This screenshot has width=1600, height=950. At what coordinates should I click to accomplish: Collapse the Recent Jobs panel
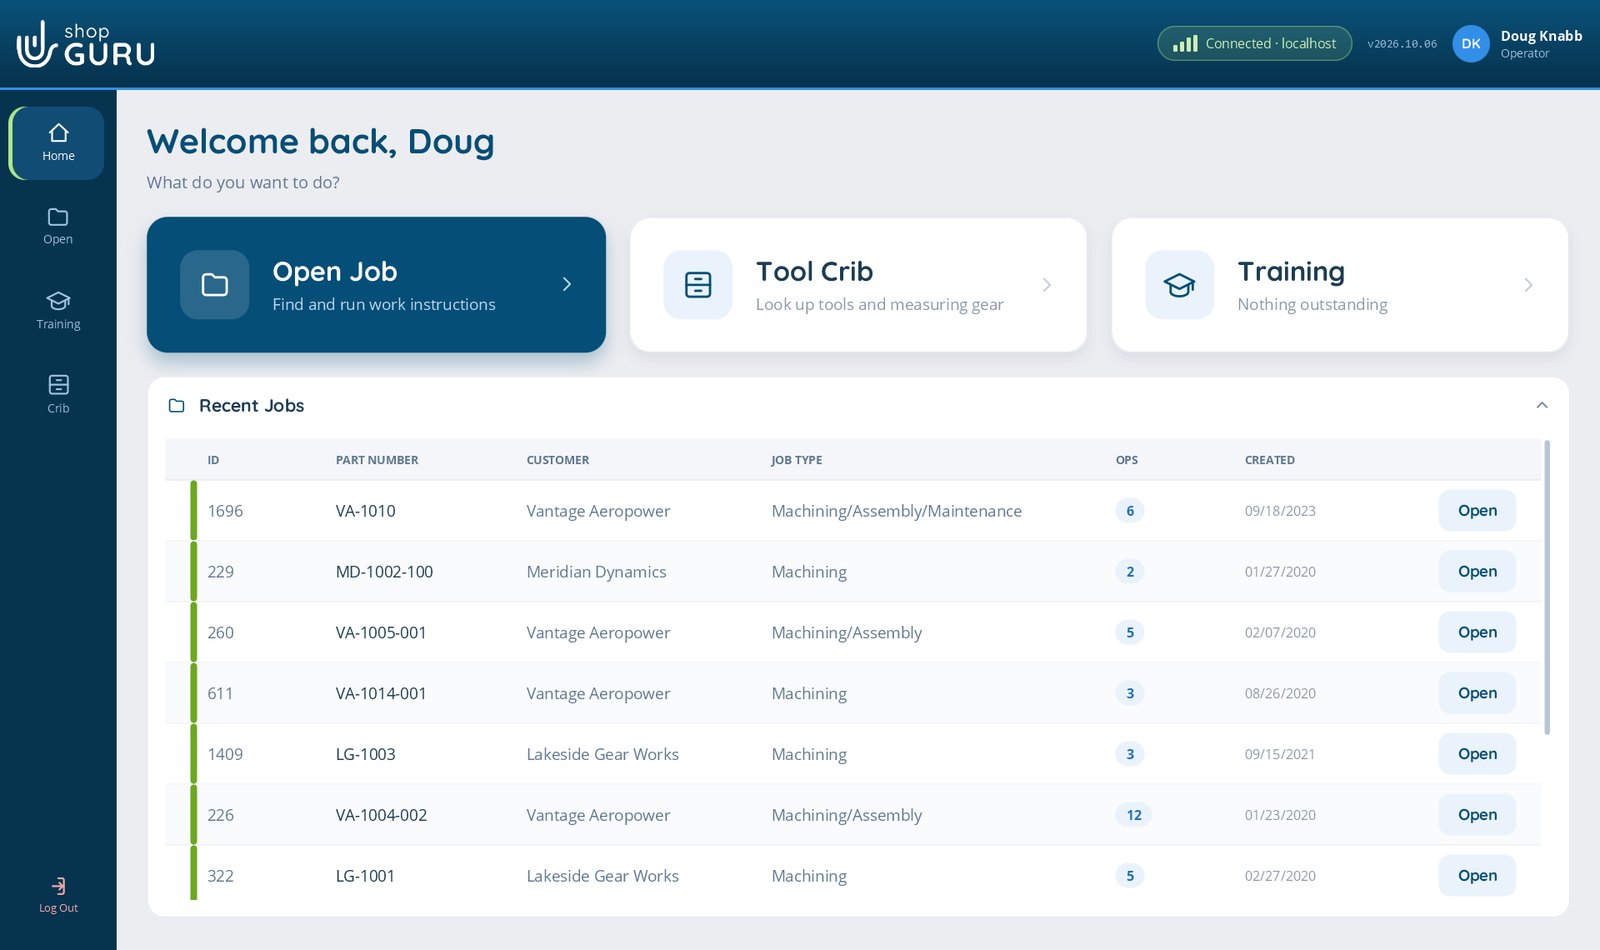(x=1541, y=405)
